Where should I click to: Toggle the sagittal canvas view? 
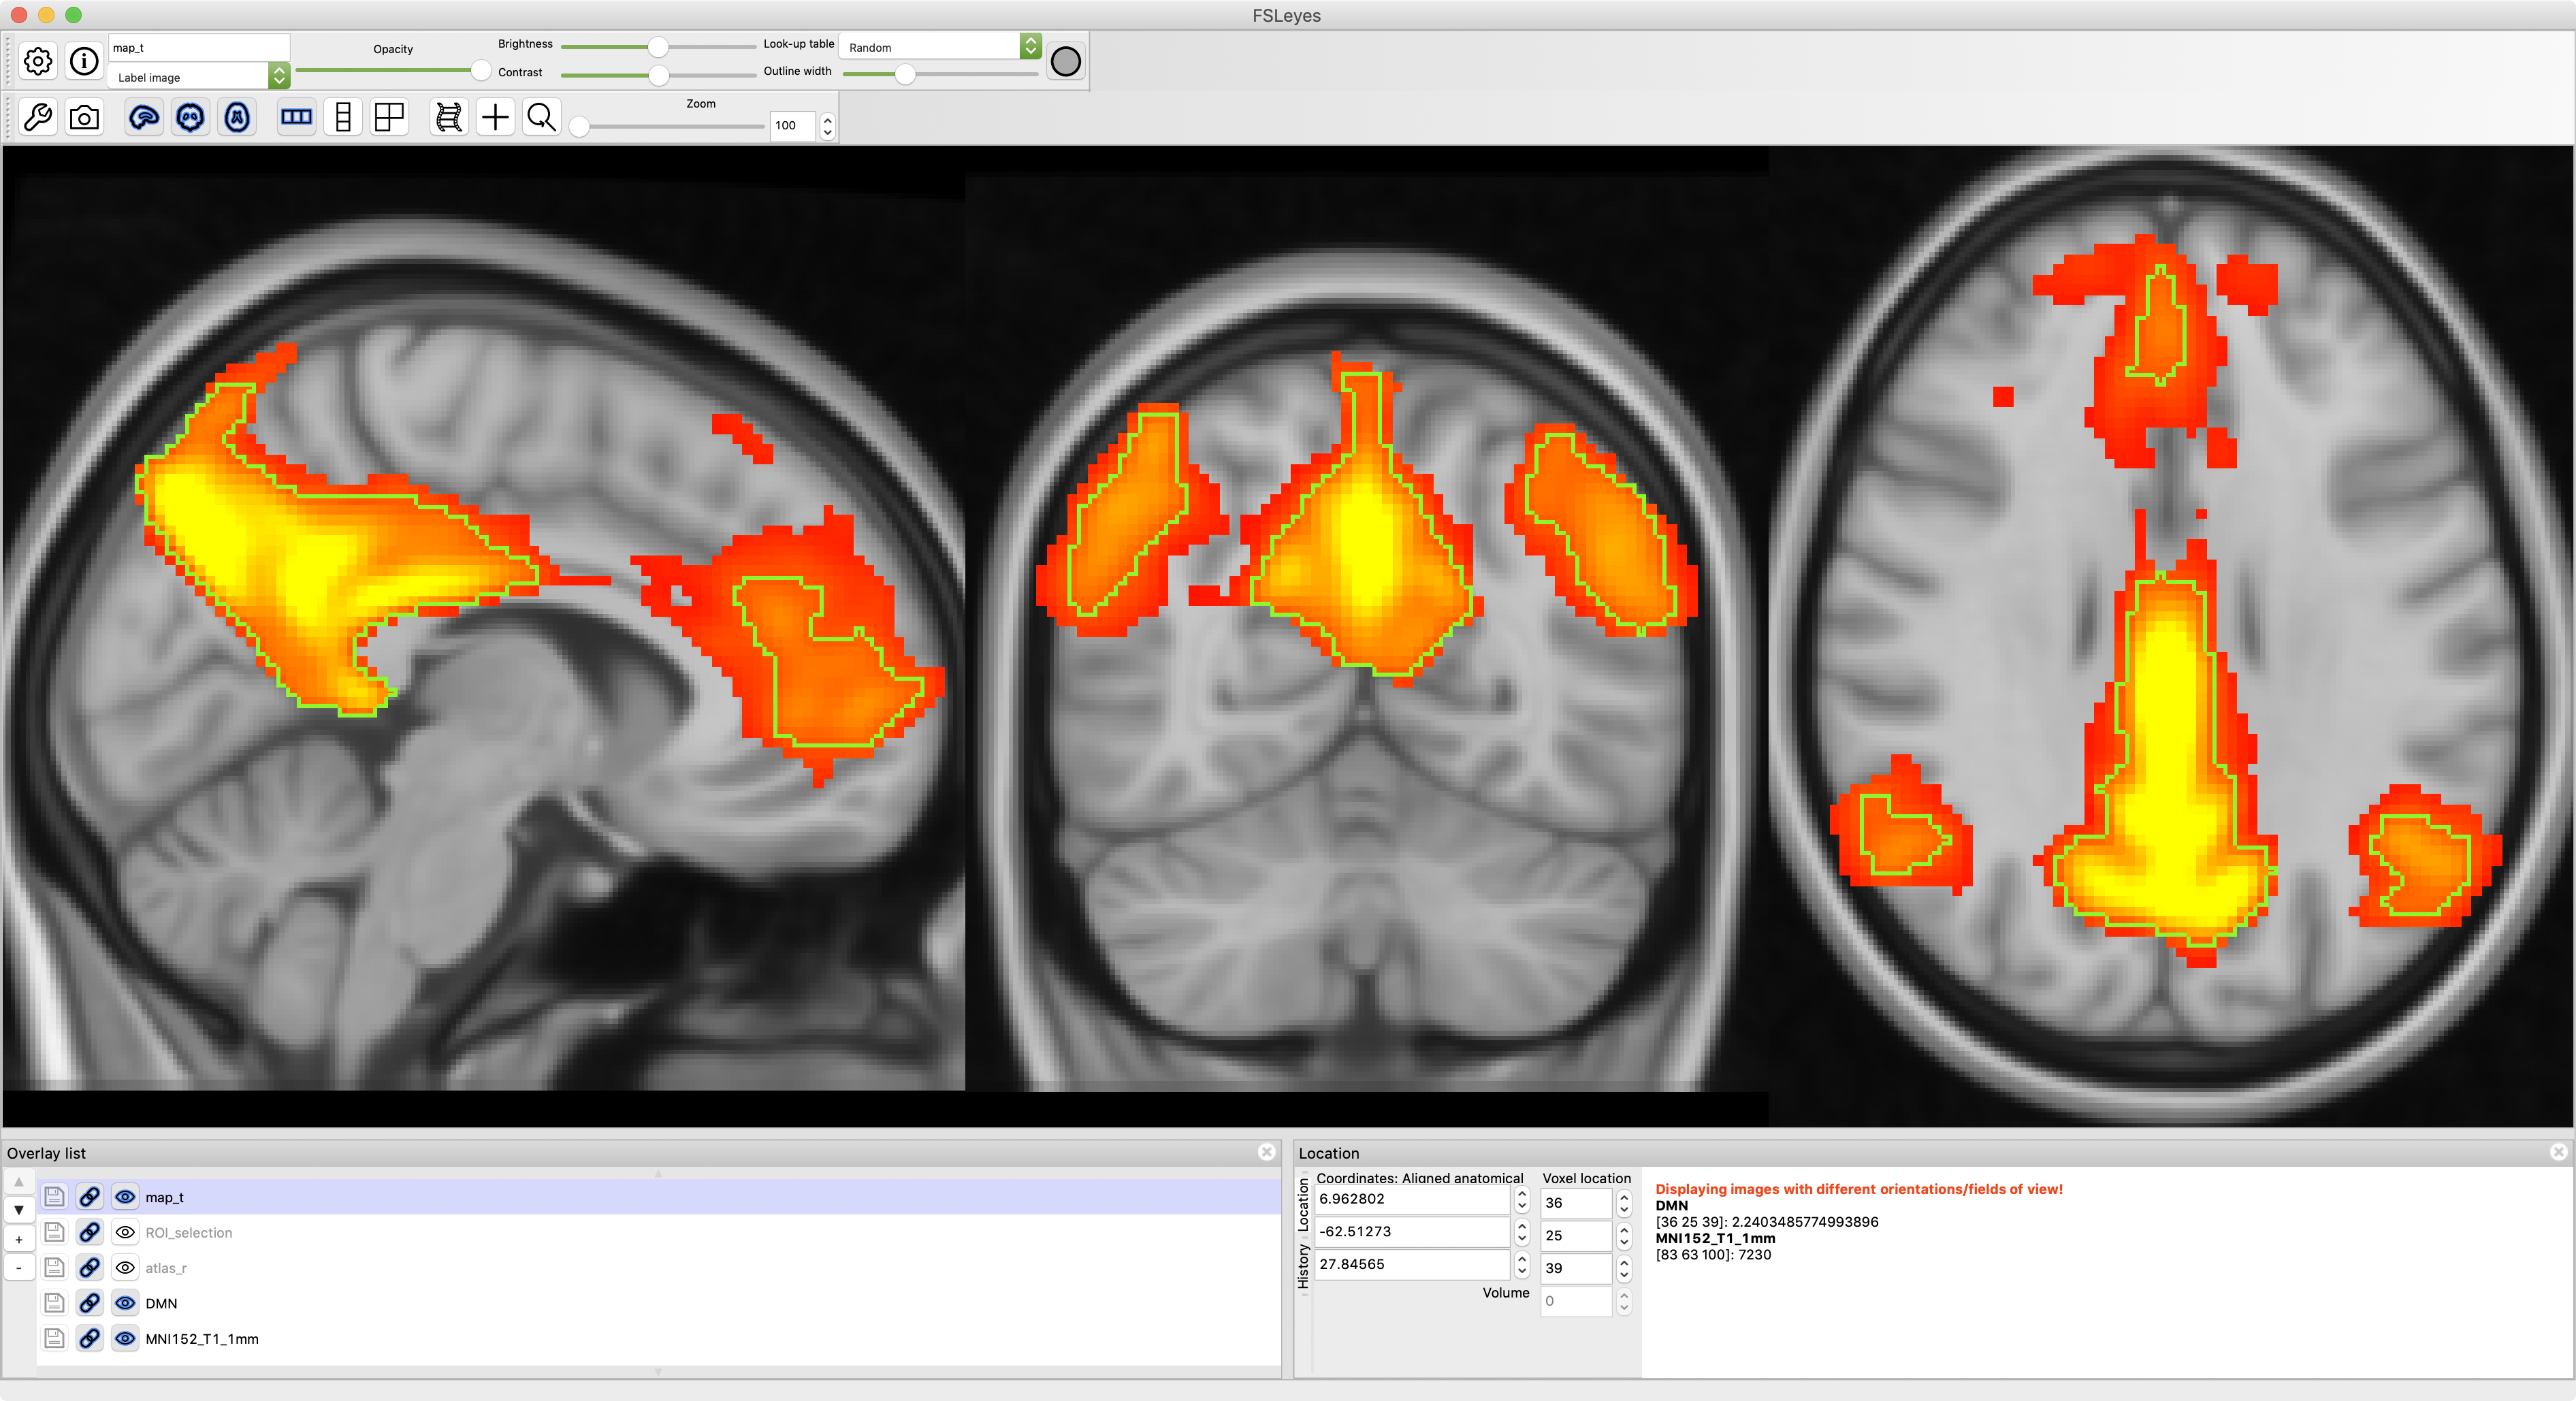point(144,117)
